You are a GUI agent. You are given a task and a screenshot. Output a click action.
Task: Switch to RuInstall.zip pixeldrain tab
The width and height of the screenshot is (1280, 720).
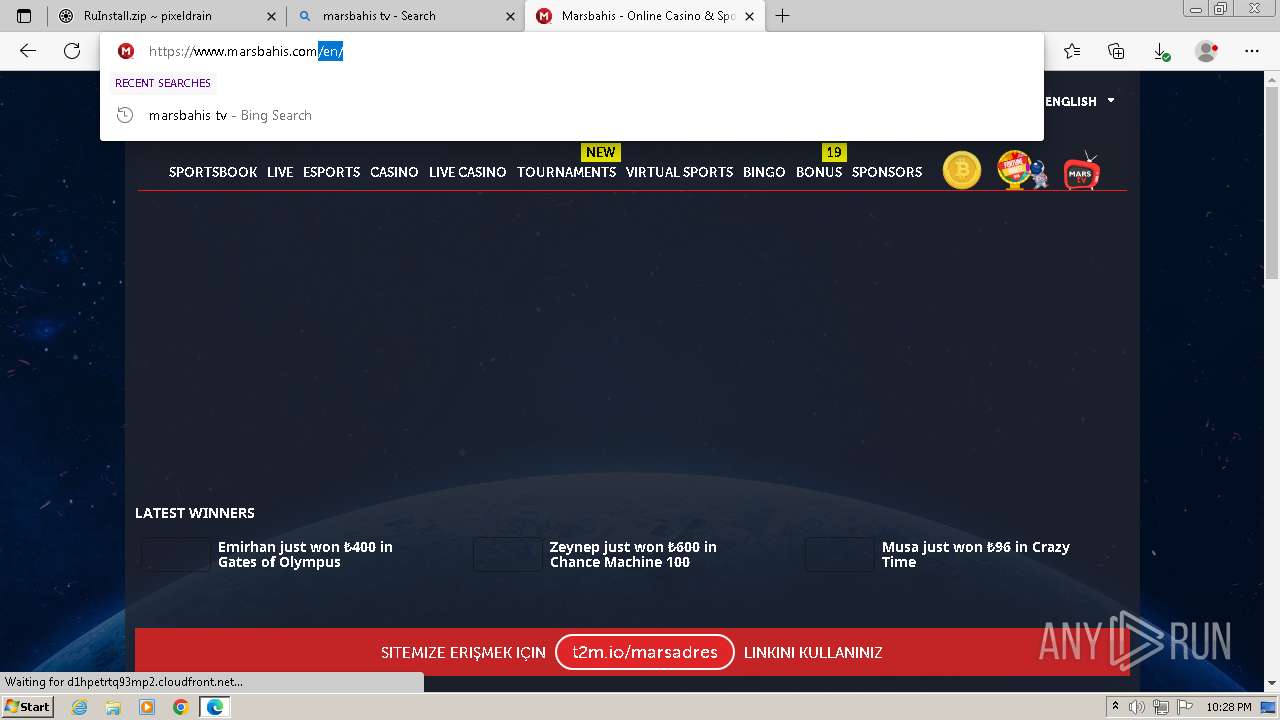166,16
